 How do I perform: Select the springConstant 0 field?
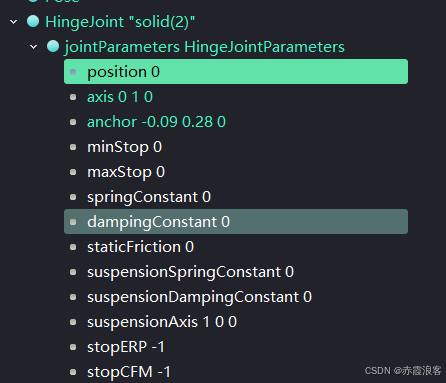coord(236,197)
